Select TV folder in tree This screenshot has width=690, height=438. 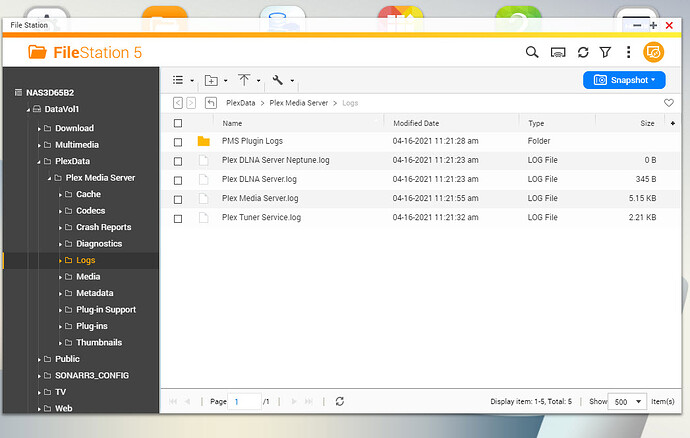point(60,392)
